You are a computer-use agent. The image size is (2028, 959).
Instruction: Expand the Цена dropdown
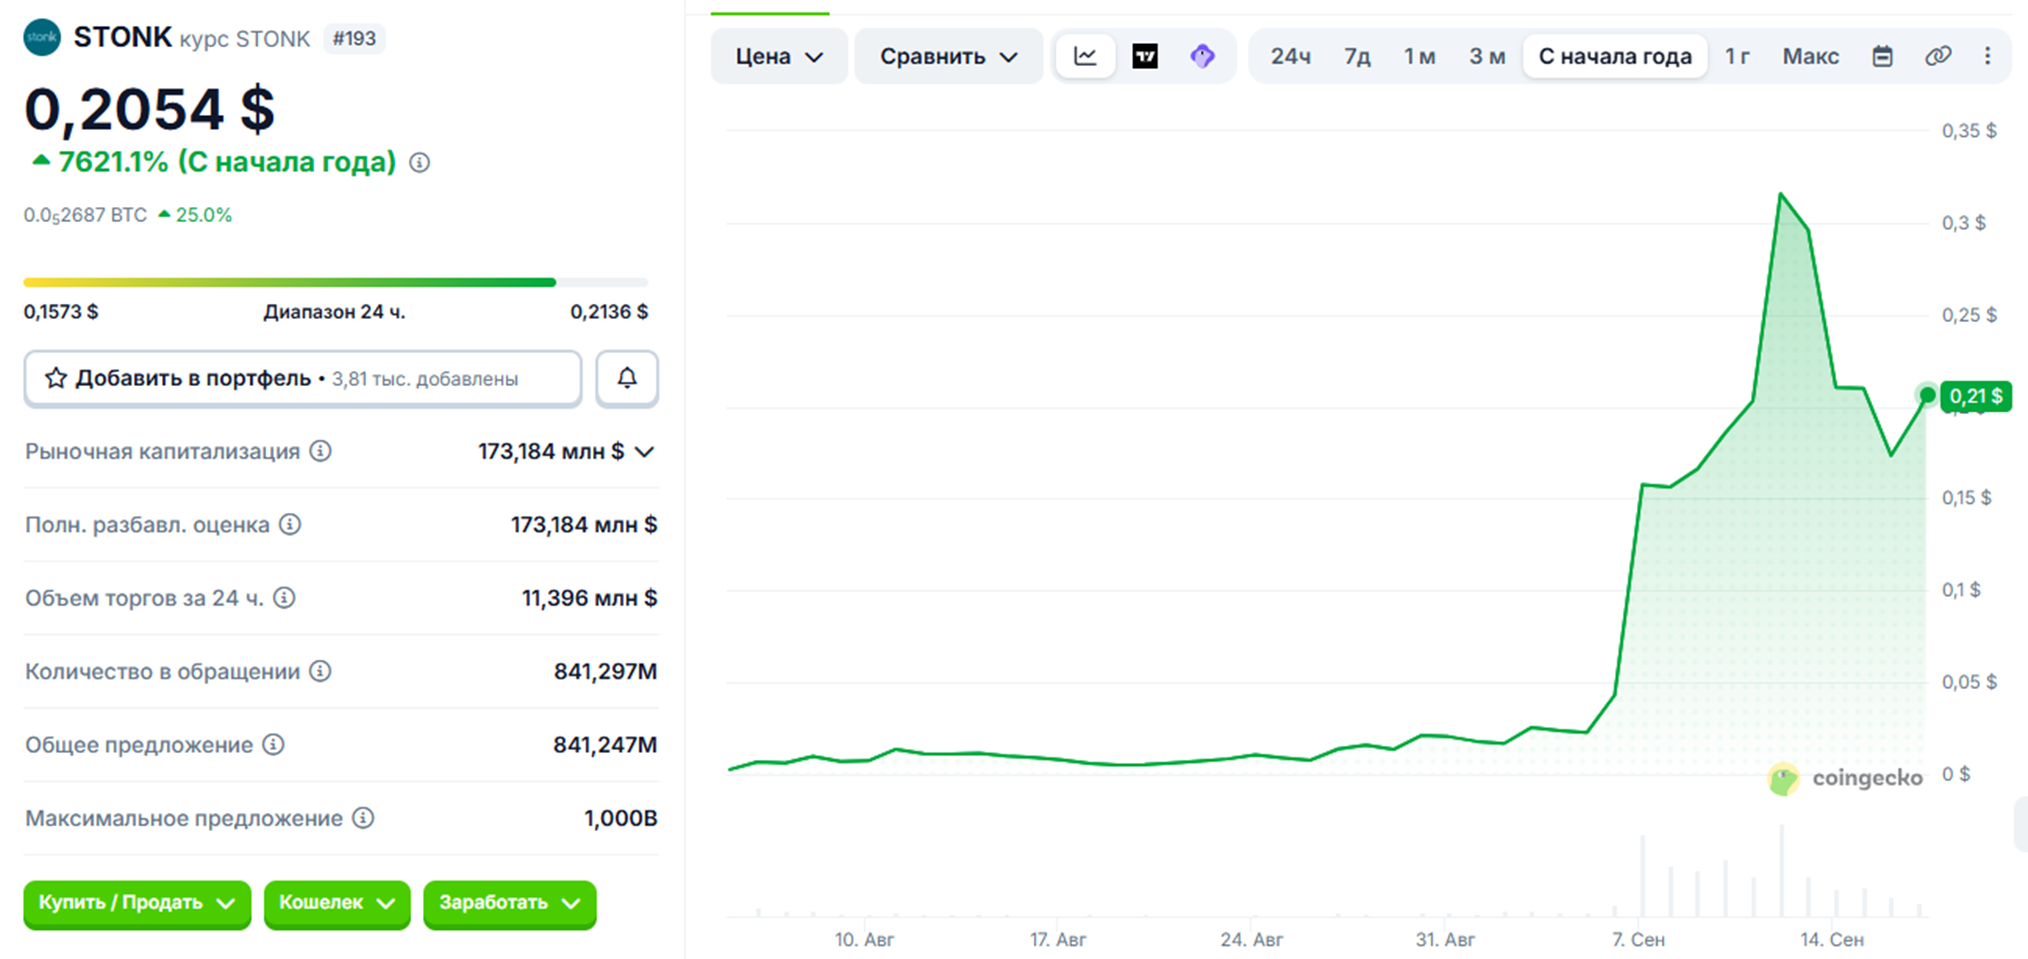click(x=779, y=56)
